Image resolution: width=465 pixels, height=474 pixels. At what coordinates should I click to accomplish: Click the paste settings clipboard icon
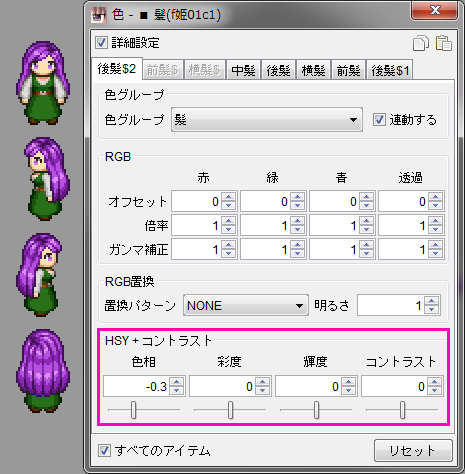click(x=444, y=43)
